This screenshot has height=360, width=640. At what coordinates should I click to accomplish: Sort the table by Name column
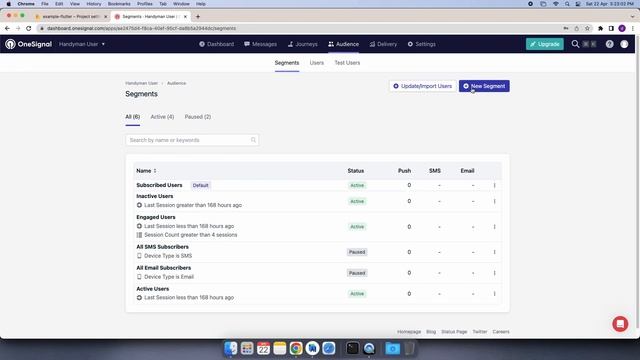coord(146,171)
